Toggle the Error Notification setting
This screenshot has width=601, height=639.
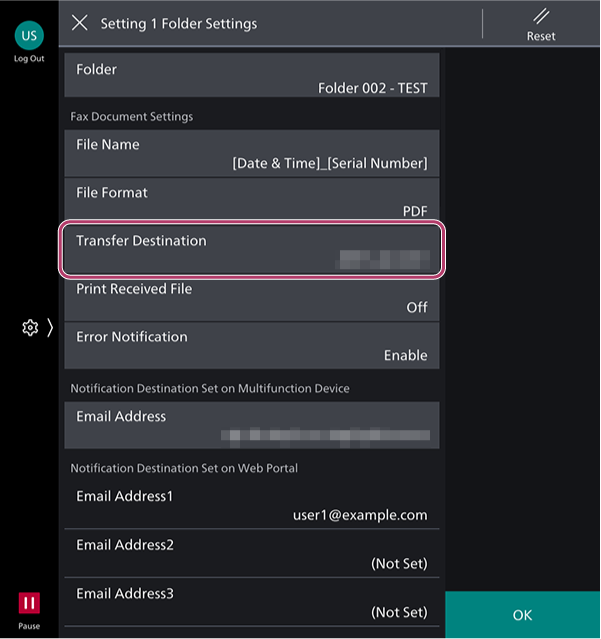[x=252, y=346]
